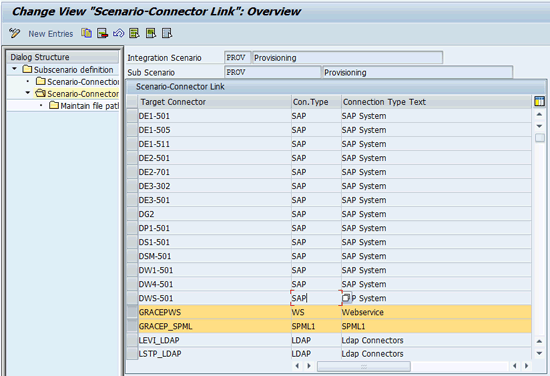Open the Maintain file path folder

pyautogui.click(x=84, y=106)
